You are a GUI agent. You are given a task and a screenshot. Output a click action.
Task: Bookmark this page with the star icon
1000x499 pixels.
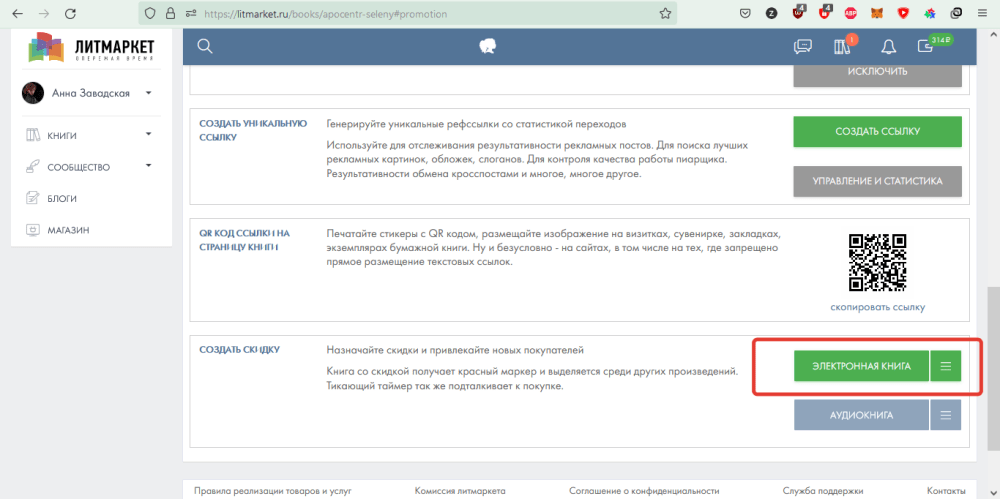point(665,14)
